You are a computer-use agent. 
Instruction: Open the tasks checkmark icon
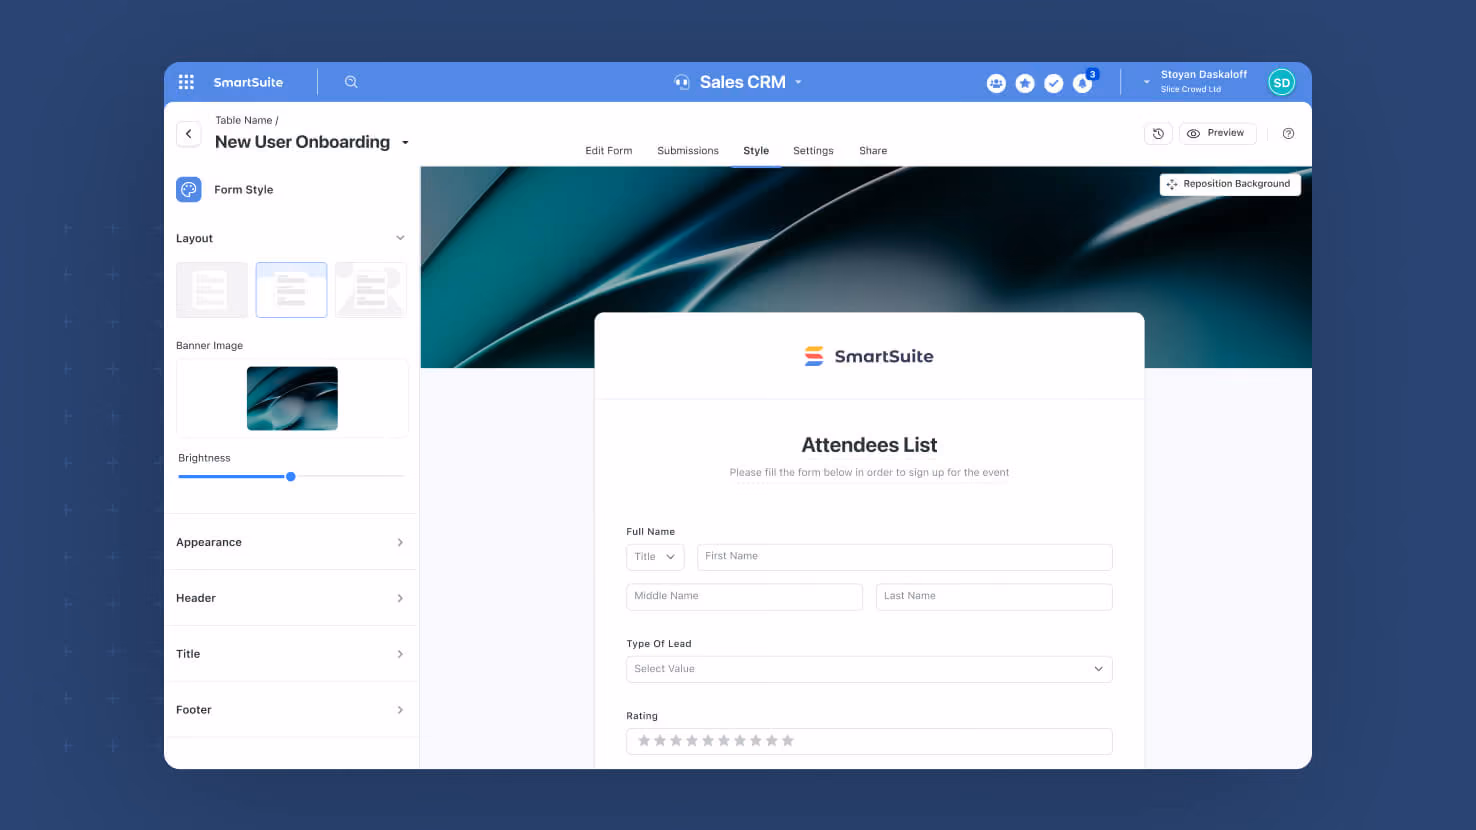[1054, 83]
